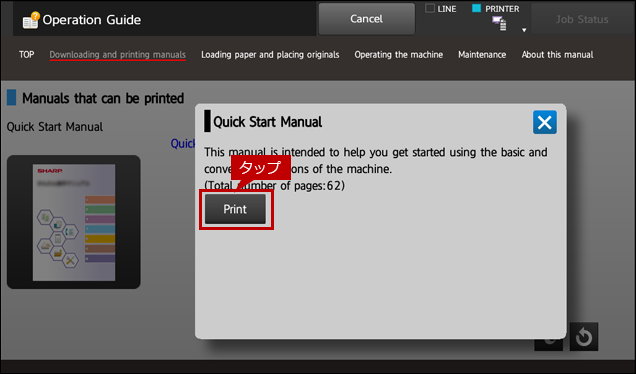
Task: Follow the blue Quick link text
Action: (183, 144)
